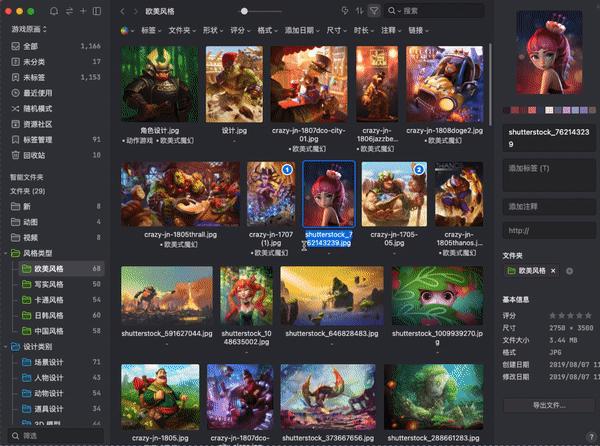Click the 导出文件... export button
The height and width of the screenshot is (446, 600).
pos(549,405)
